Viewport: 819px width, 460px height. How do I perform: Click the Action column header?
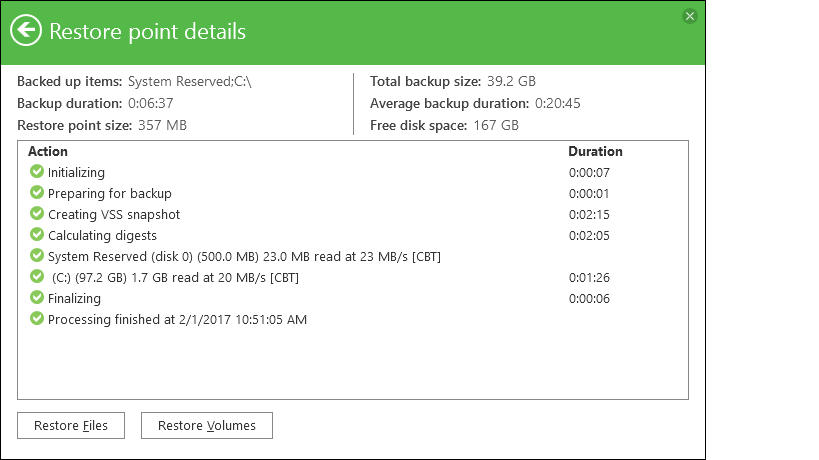pos(48,152)
